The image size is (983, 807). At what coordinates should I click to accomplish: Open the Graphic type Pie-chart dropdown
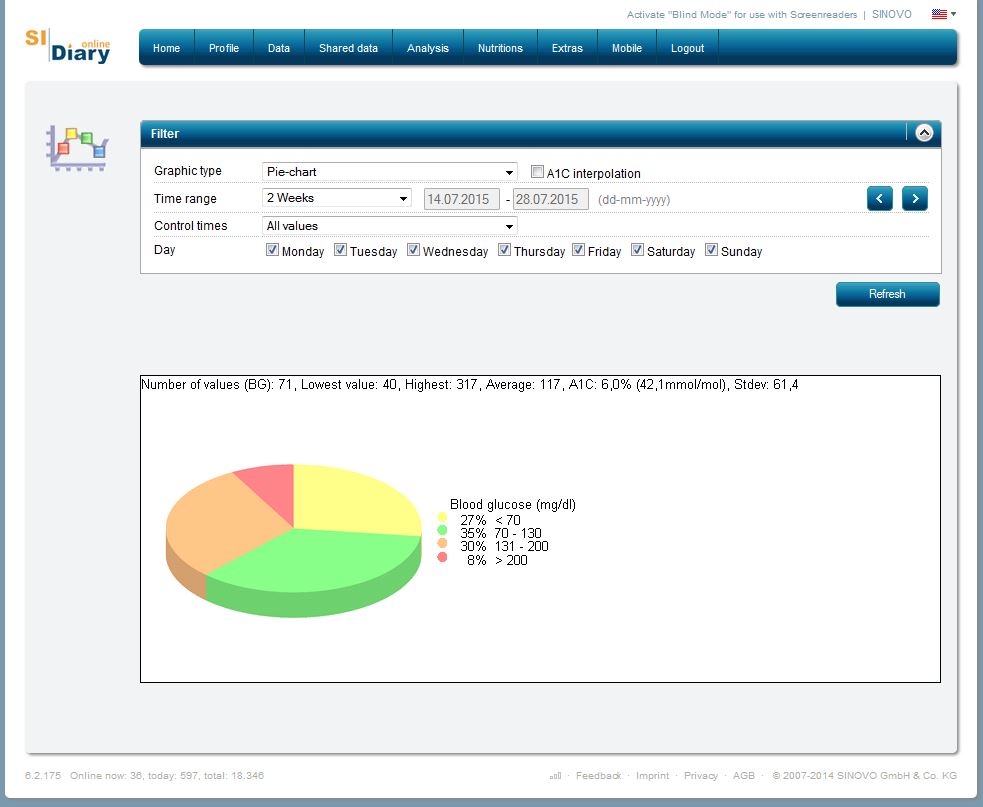click(389, 172)
